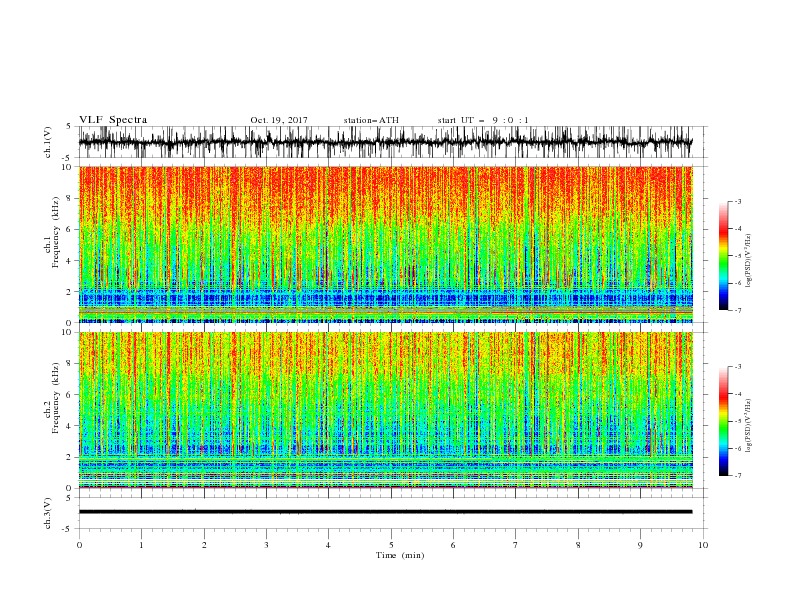Click the ch.2 spectrogram color scale bar
The width and height of the screenshot is (792, 612).
724,421
